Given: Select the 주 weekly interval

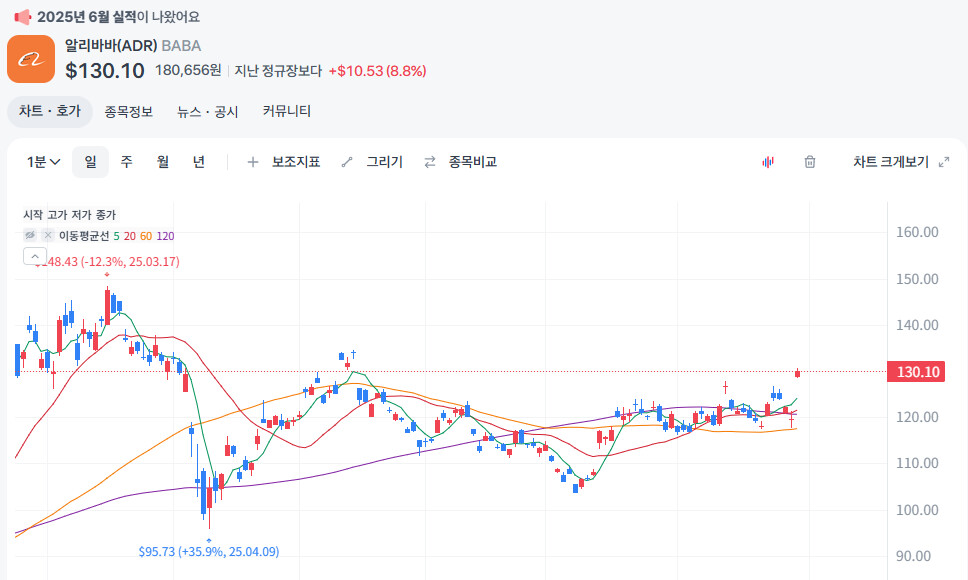Looking at the screenshot, I should pyautogui.click(x=127, y=162).
